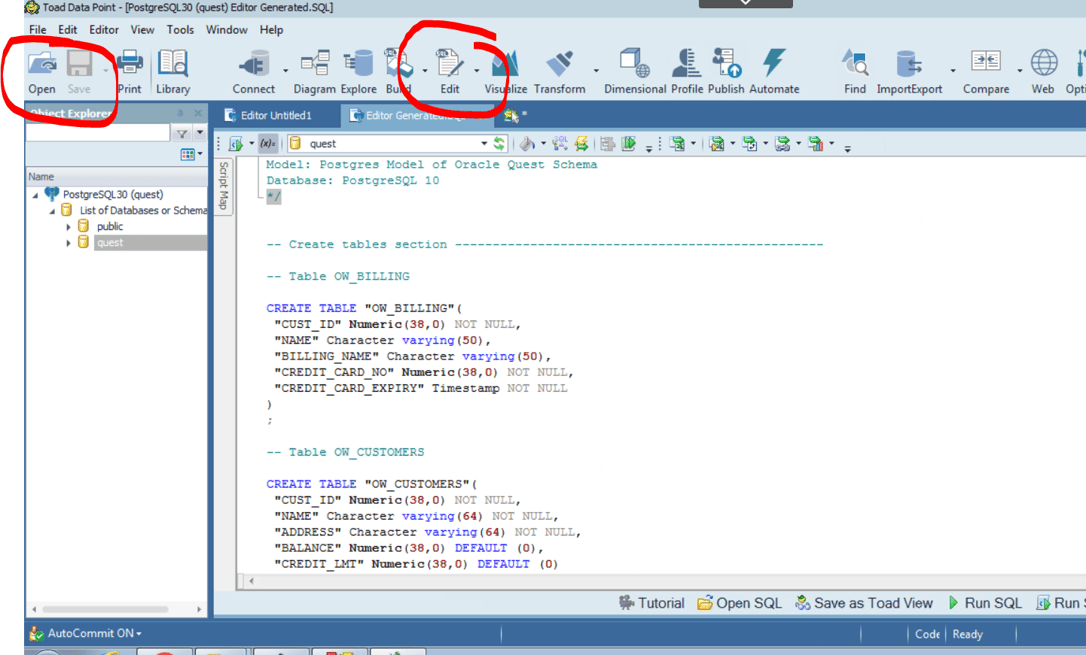Open the SQL Edit tool in the main toolbar

(x=449, y=72)
